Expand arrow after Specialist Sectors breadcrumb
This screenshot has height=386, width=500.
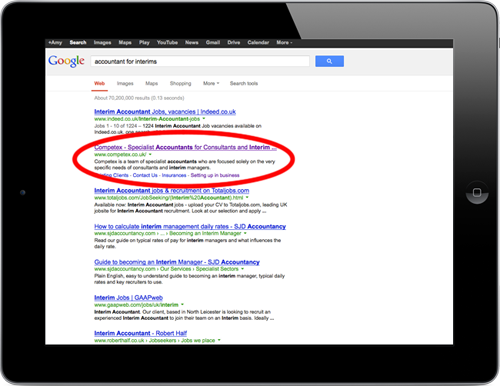click(242, 269)
